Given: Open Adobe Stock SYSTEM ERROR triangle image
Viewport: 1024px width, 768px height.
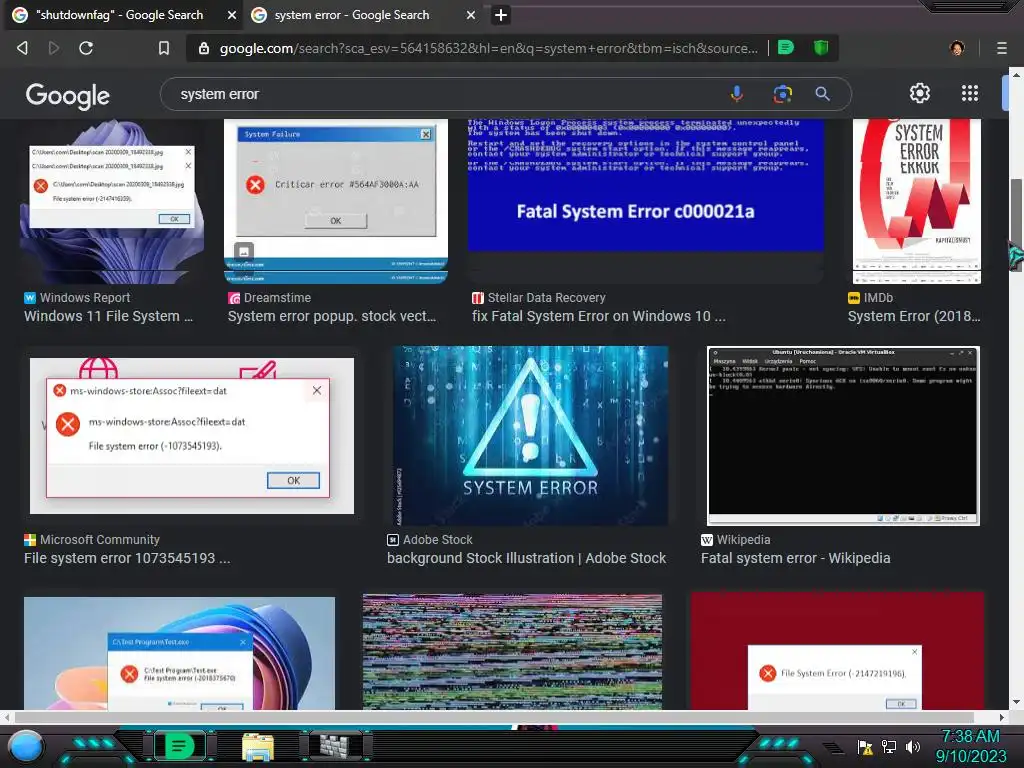Looking at the screenshot, I should (x=530, y=436).
